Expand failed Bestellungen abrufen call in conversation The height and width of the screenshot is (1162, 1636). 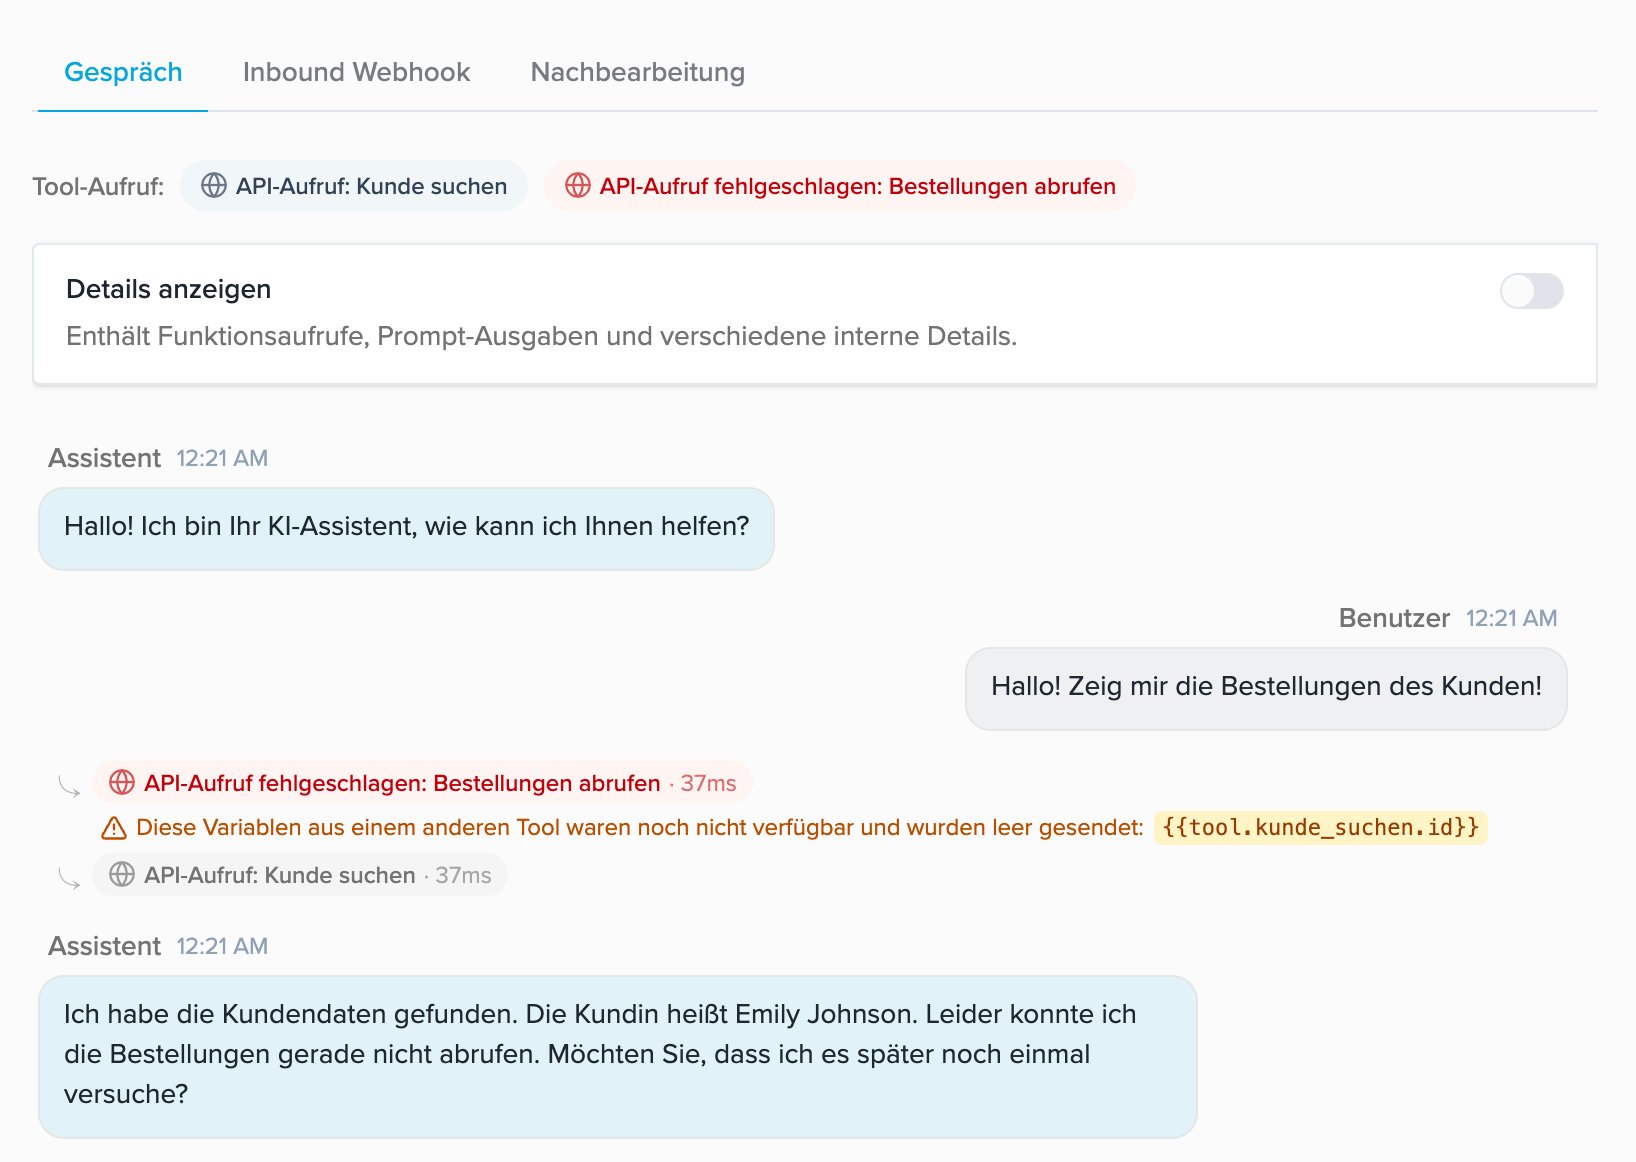pos(422,783)
